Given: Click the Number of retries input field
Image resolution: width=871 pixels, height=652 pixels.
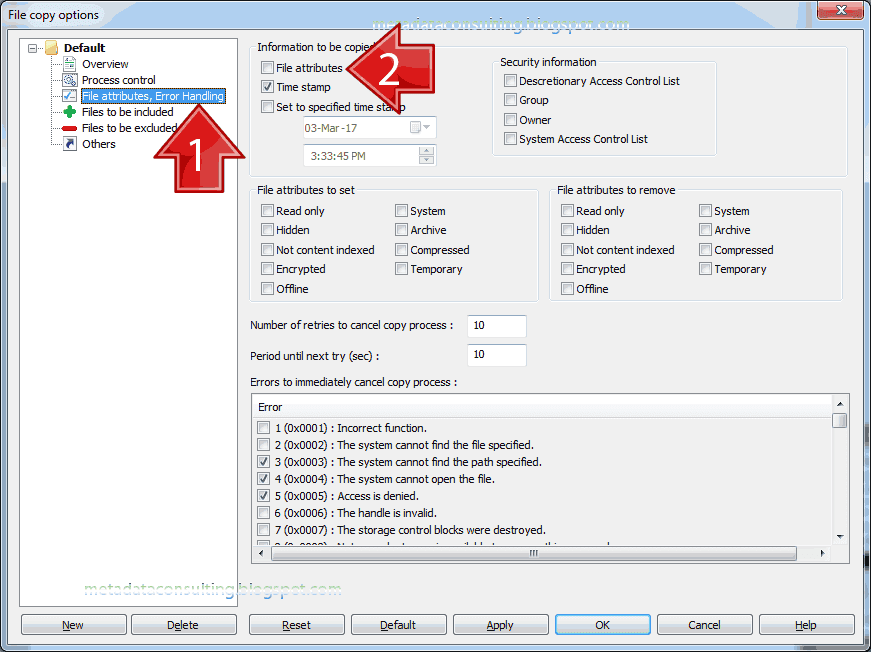Looking at the screenshot, I should tap(496, 326).
